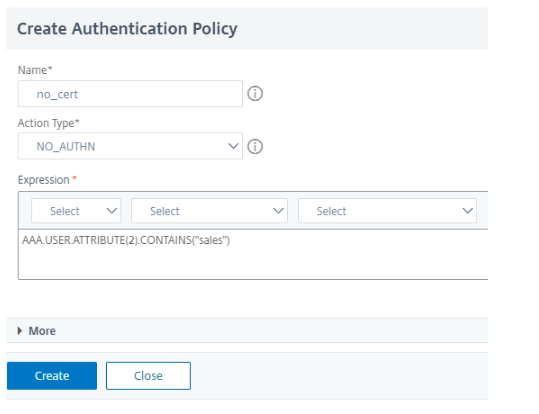This screenshot has width=539, height=414.
Task: Click the Create Authentication Policy heading
Action: click(x=127, y=29)
